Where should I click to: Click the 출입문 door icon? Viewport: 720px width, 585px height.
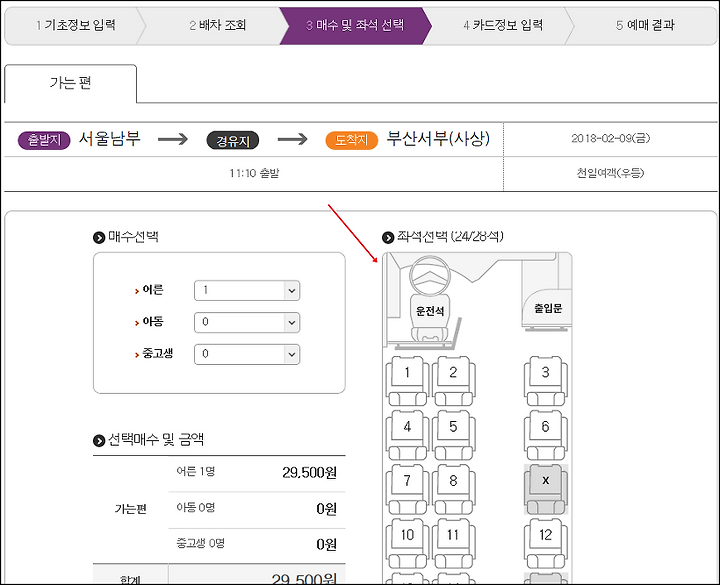pyautogui.click(x=547, y=309)
